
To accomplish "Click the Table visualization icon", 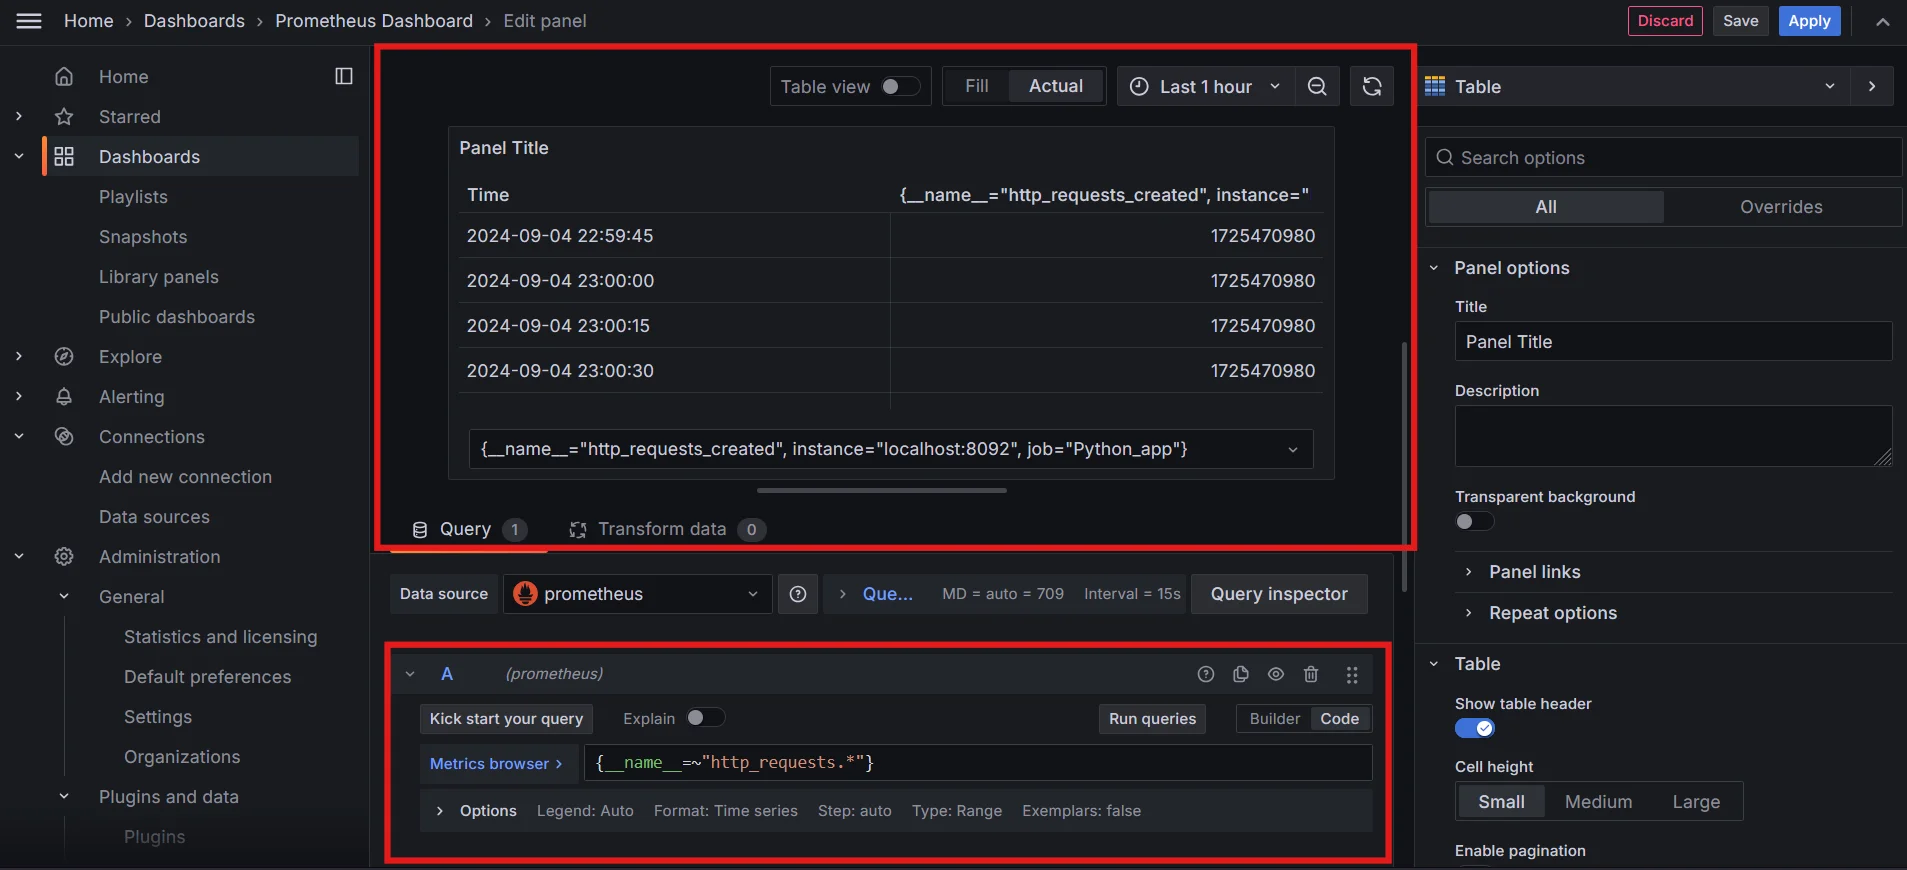I will point(1435,87).
